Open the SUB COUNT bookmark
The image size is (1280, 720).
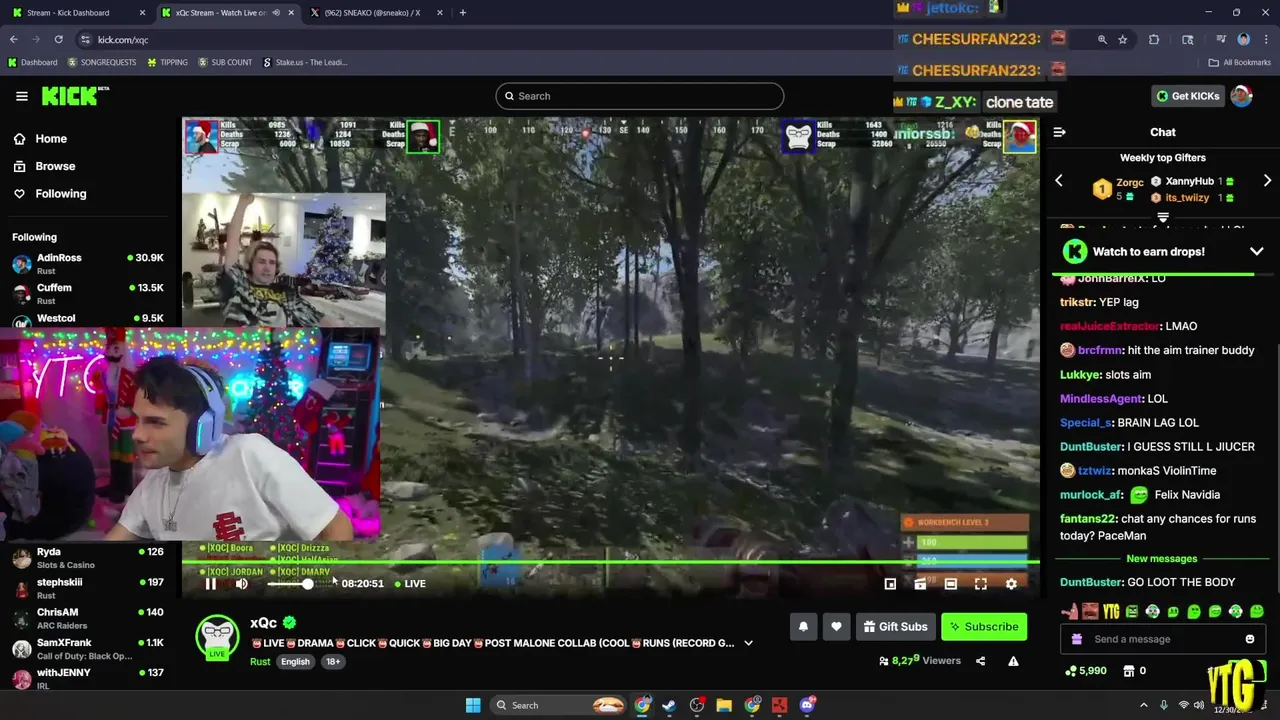[x=225, y=62]
